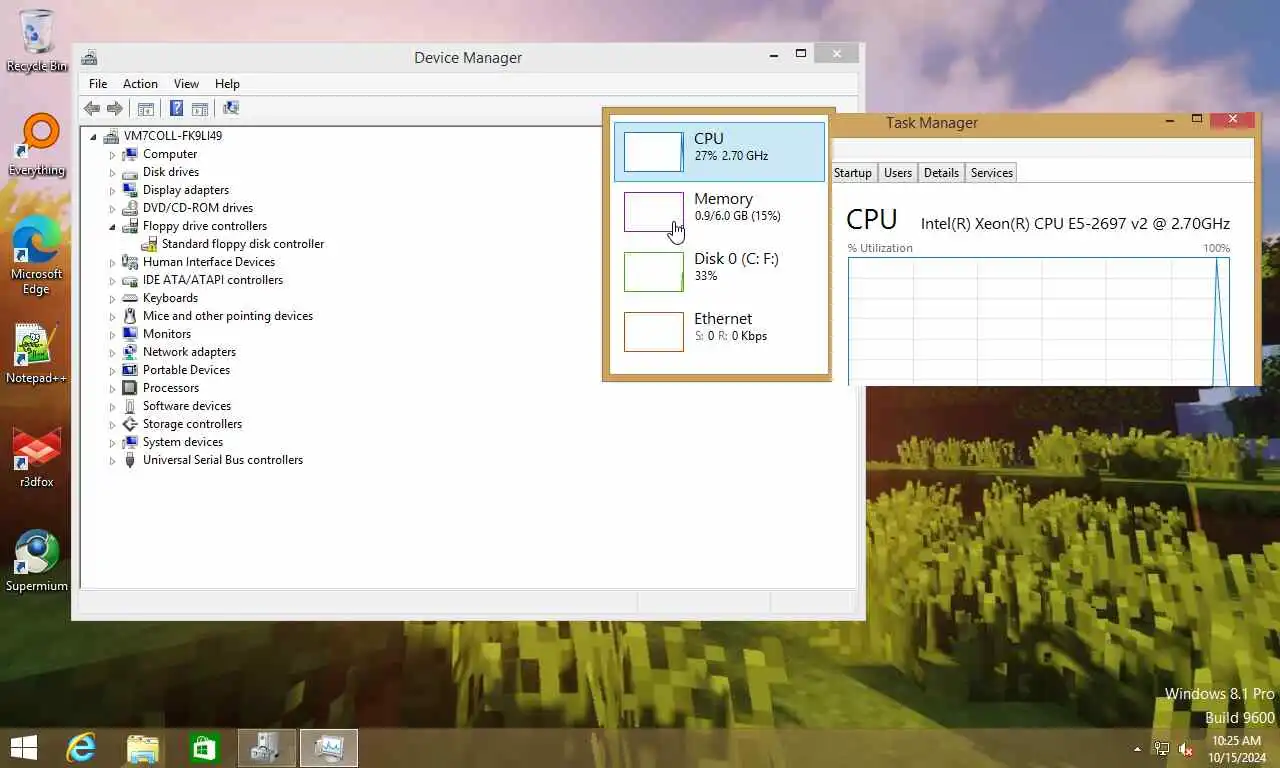Open the Microsoft Edge desktop shortcut

click(x=37, y=256)
